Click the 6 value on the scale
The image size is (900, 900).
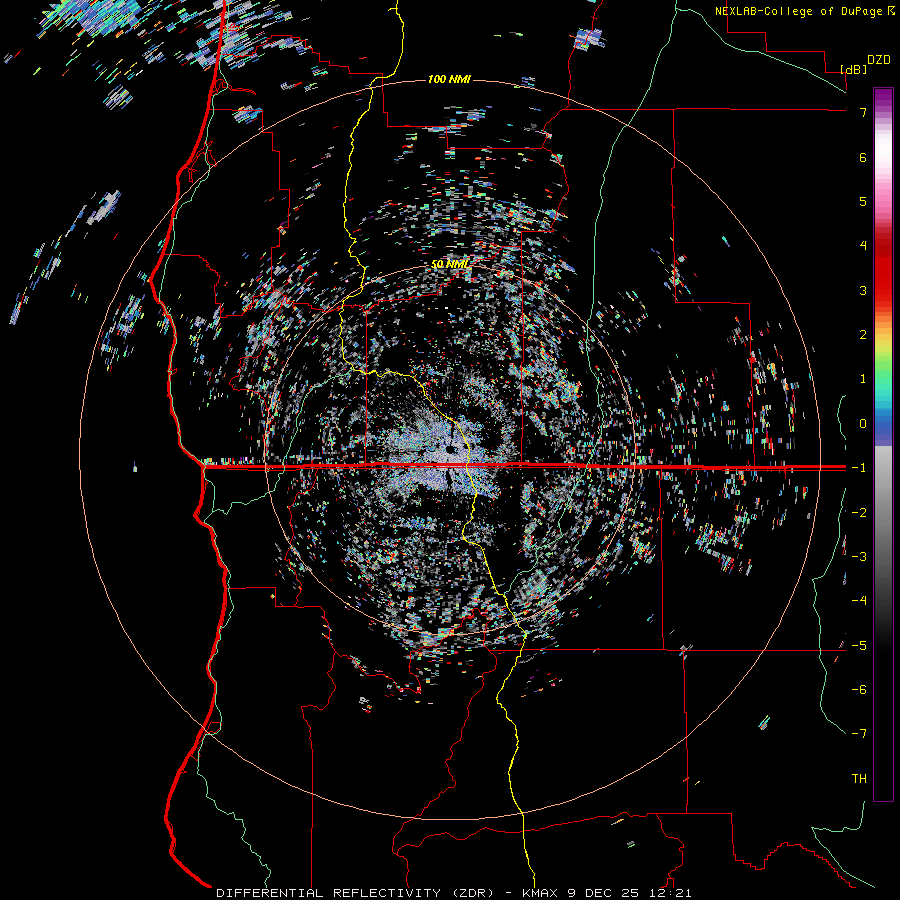tap(863, 157)
